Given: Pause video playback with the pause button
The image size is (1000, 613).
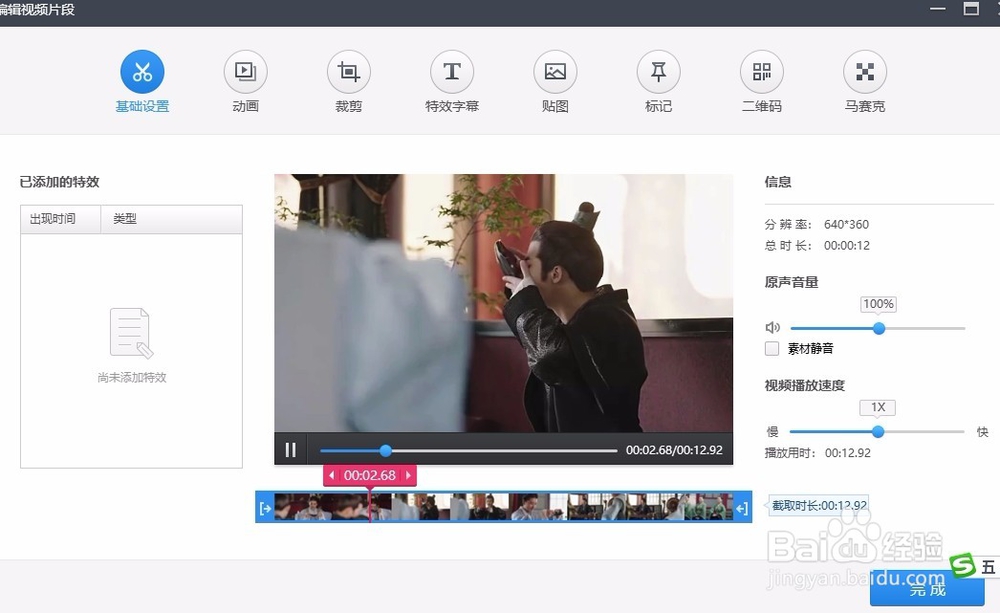Looking at the screenshot, I should (290, 449).
